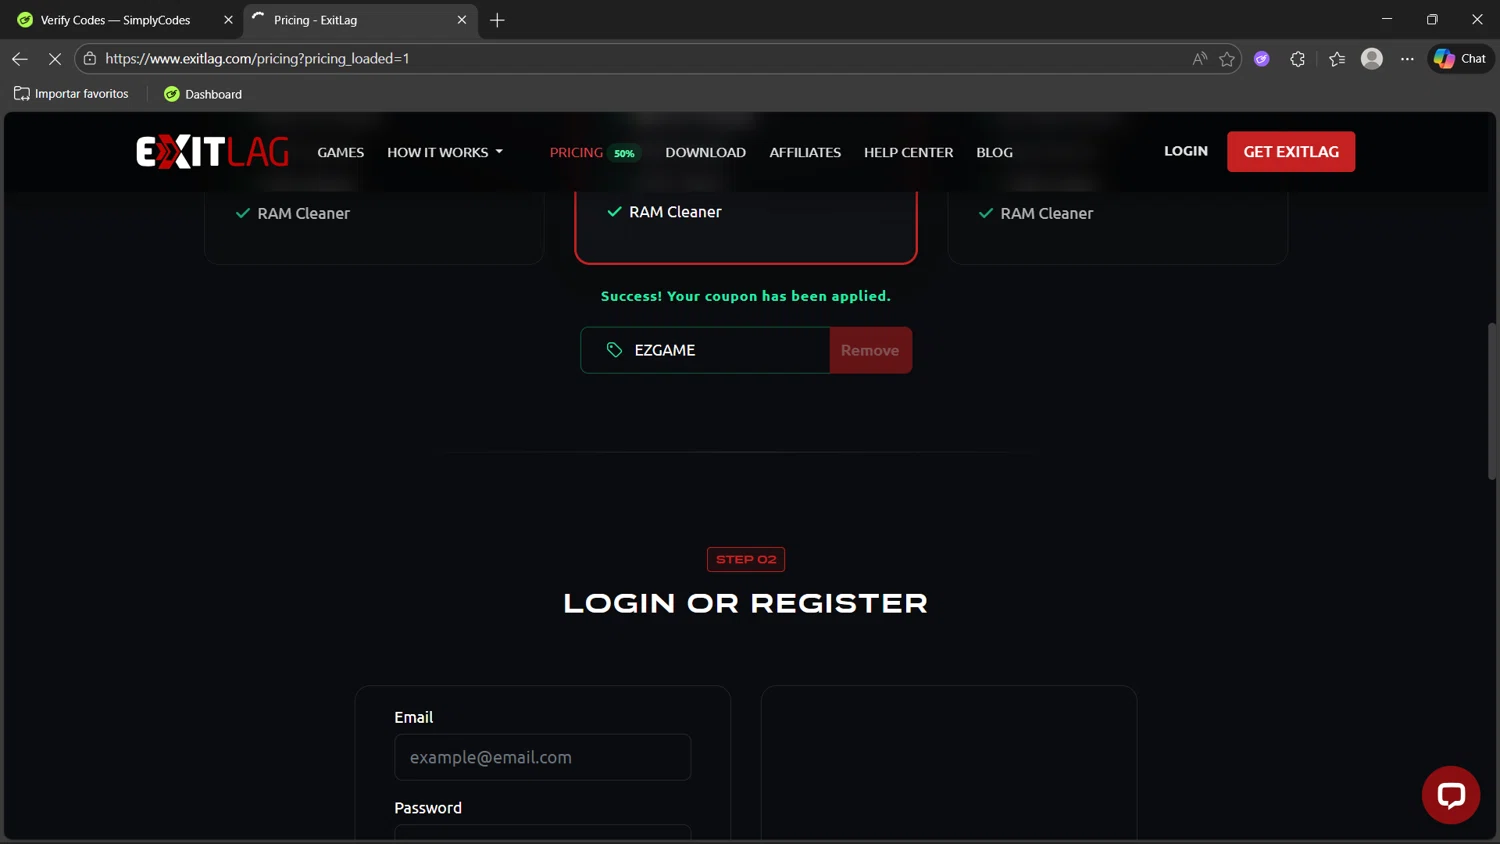Open Copilot Chat
Viewport: 1500px width, 844px height.
pos(1460,59)
